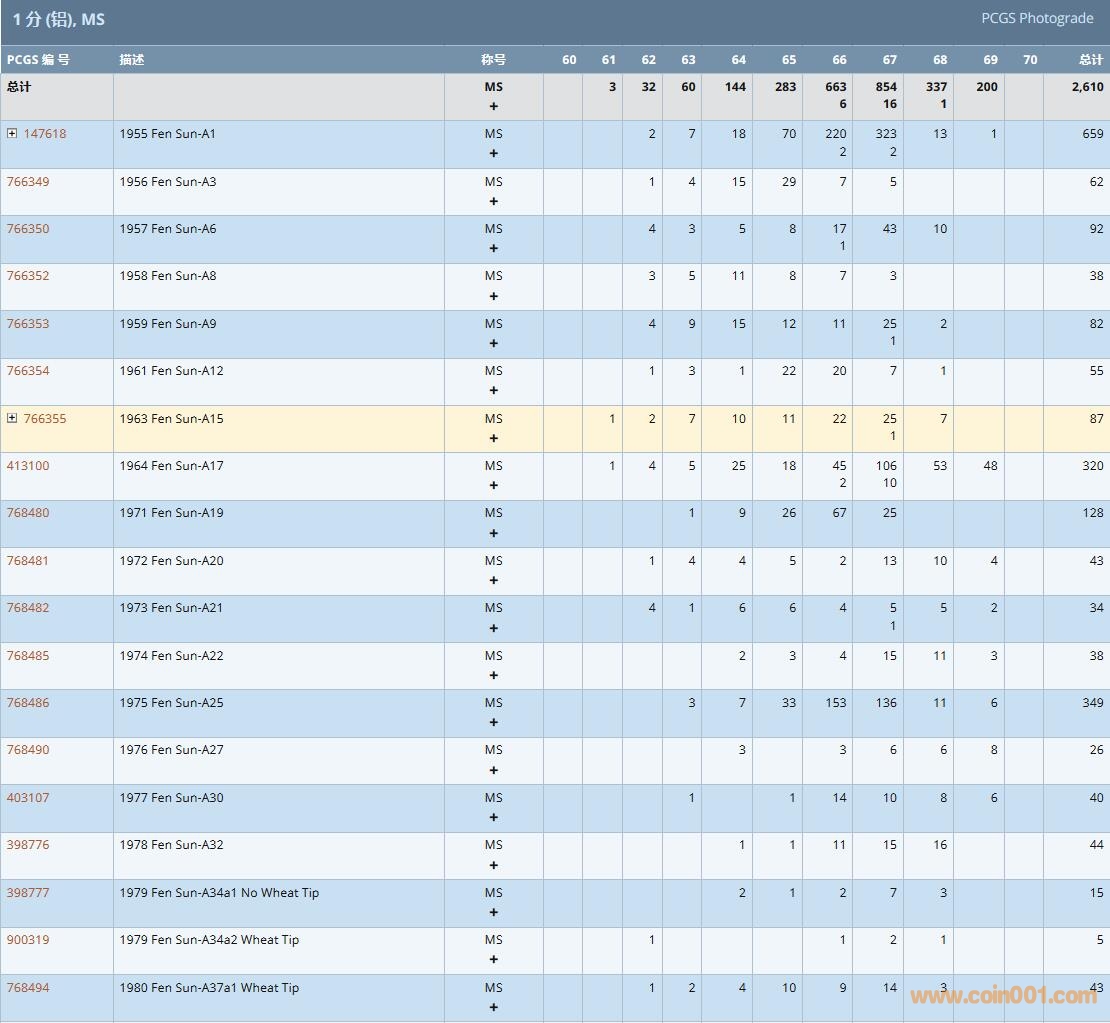Open PCGS number 766349 link

[28, 181]
